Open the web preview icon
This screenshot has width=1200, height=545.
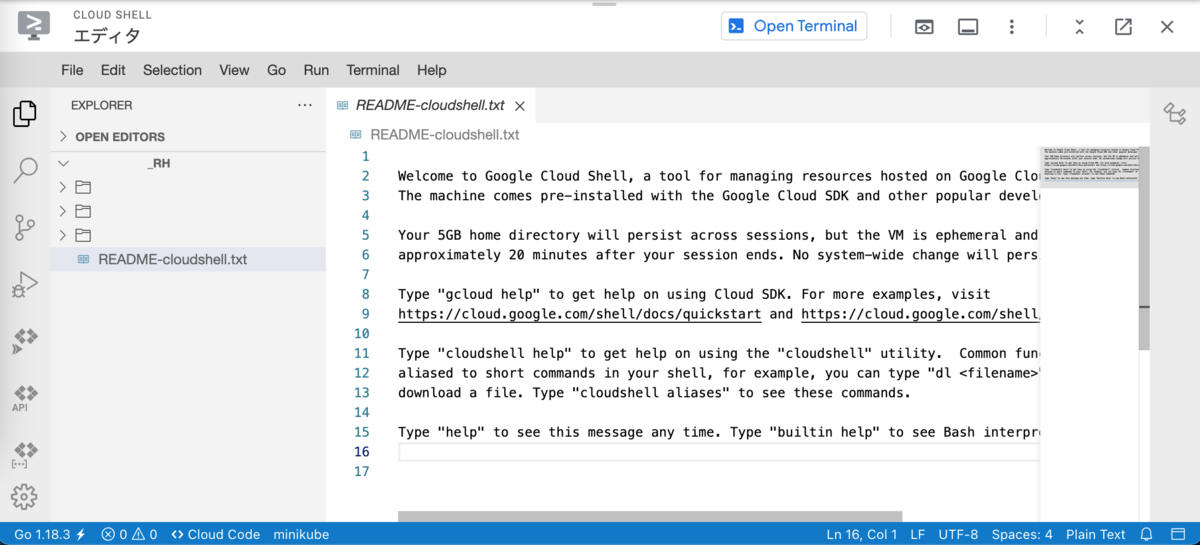pyautogui.click(x=924, y=27)
